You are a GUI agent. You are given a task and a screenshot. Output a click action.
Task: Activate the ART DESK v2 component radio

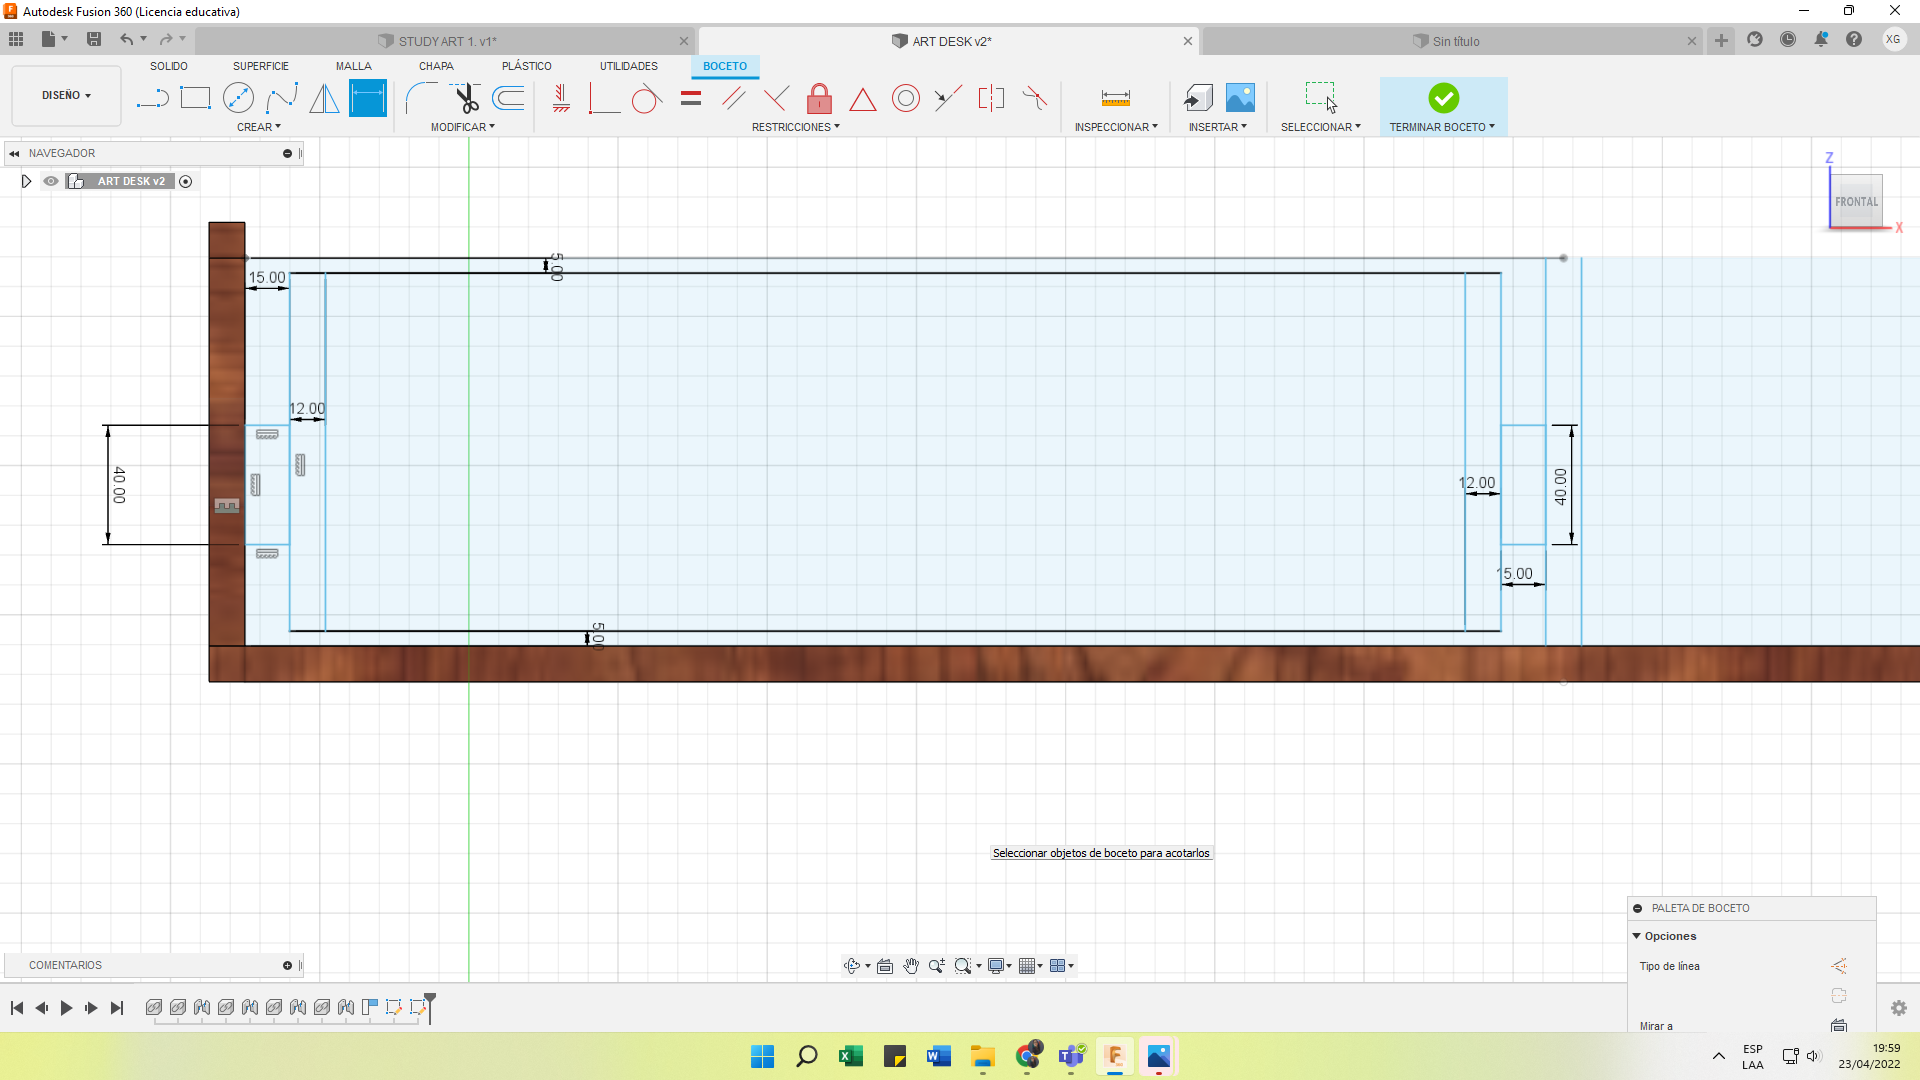(186, 181)
